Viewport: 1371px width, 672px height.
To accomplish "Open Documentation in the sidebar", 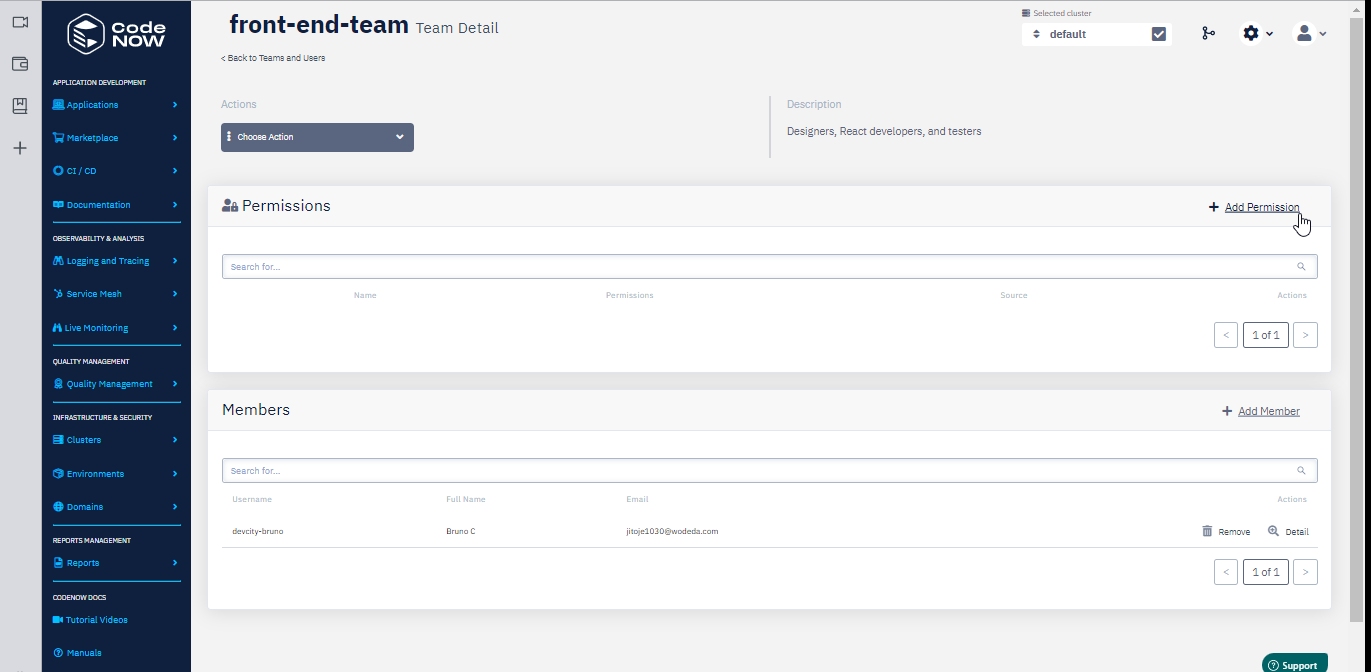I will pos(98,205).
